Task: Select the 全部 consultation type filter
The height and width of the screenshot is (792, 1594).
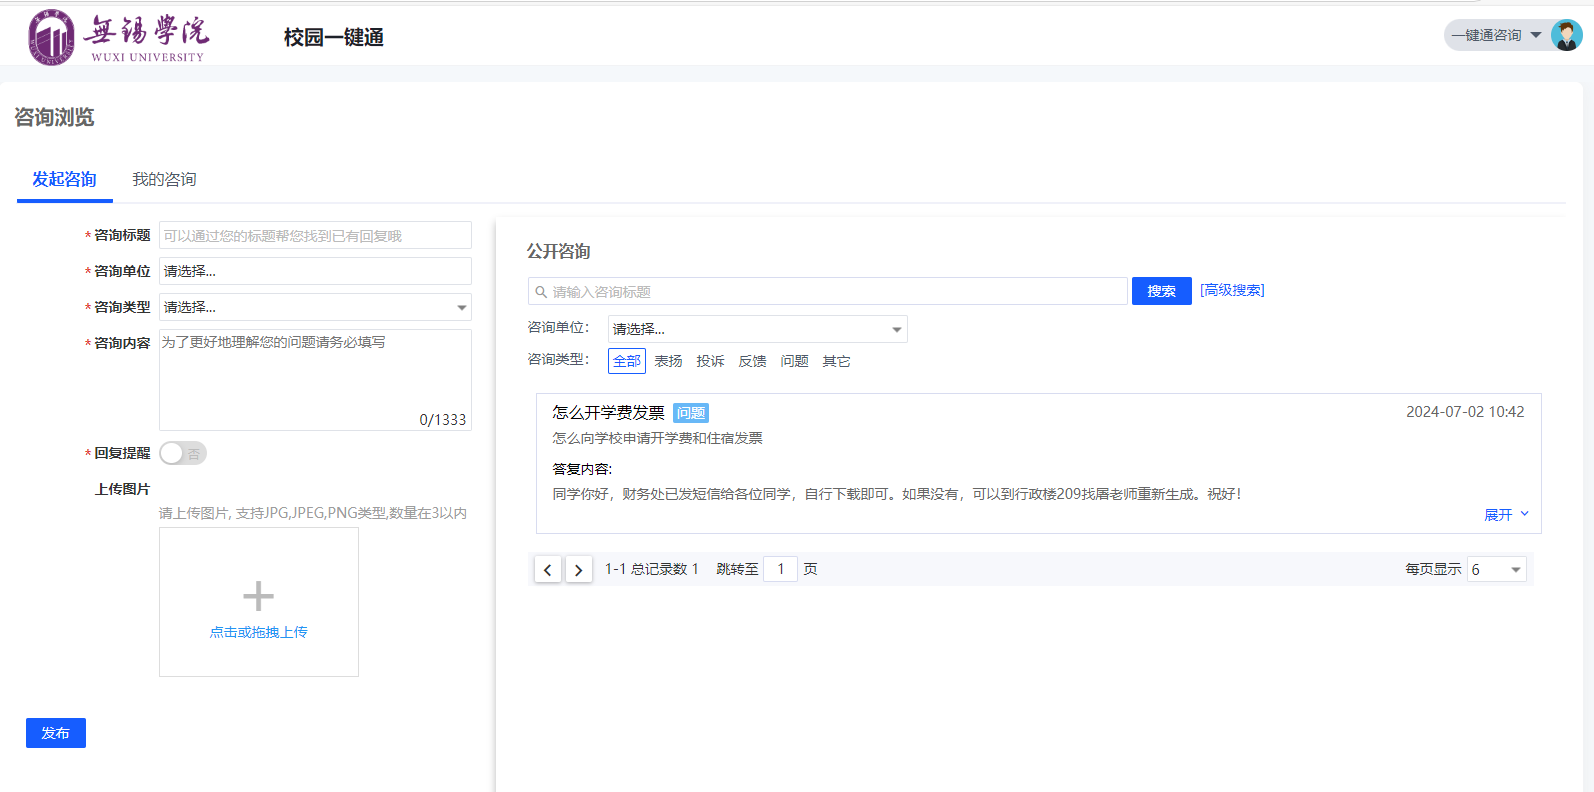Action: pos(626,361)
